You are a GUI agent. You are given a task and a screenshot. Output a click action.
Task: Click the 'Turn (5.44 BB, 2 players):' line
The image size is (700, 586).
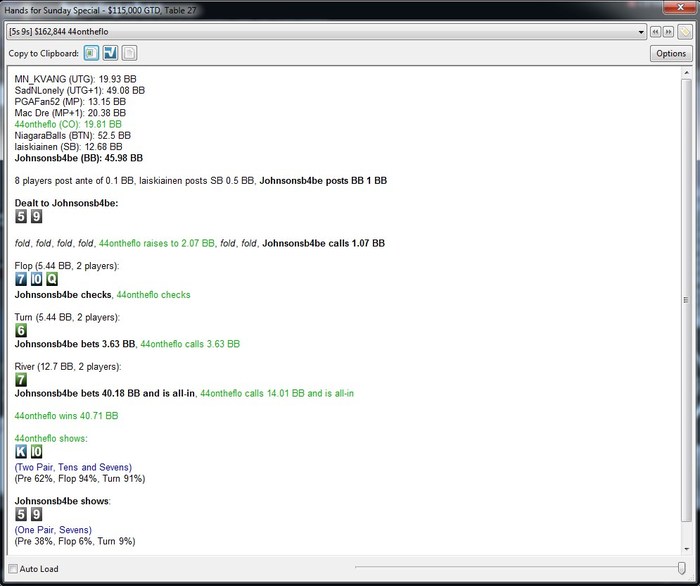pyautogui.click(x=67, y=317)
